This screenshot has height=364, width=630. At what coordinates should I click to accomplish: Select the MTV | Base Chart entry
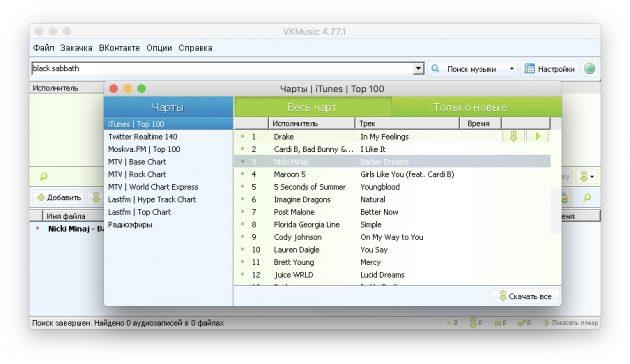pos(168,162)
